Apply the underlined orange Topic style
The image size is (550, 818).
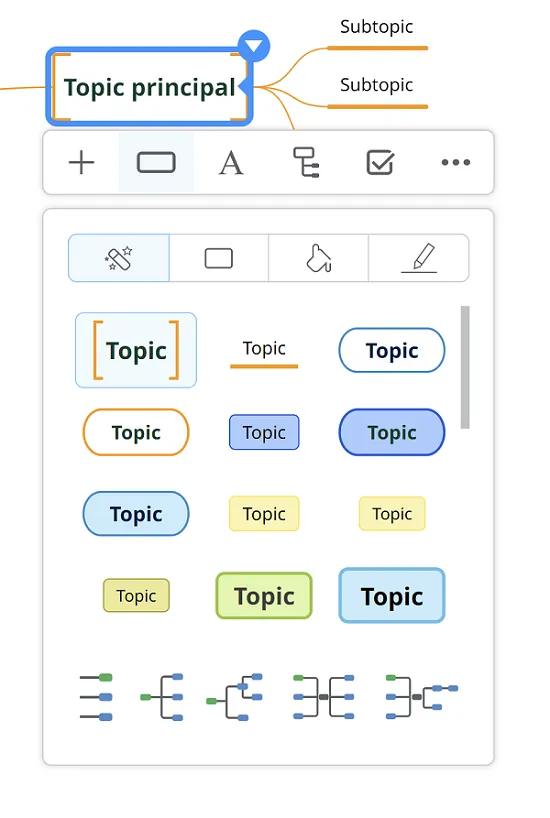point(264,353)
